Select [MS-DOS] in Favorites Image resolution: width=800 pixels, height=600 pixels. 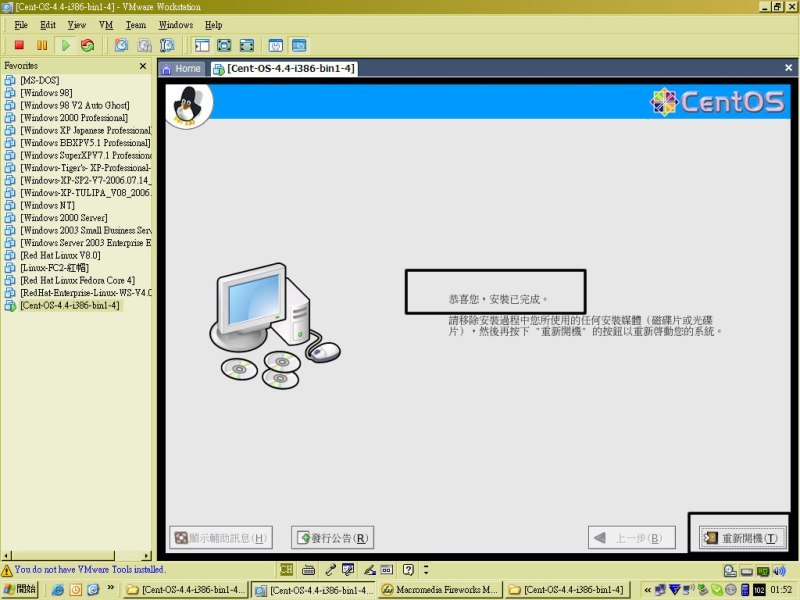(x=40, y=80)
